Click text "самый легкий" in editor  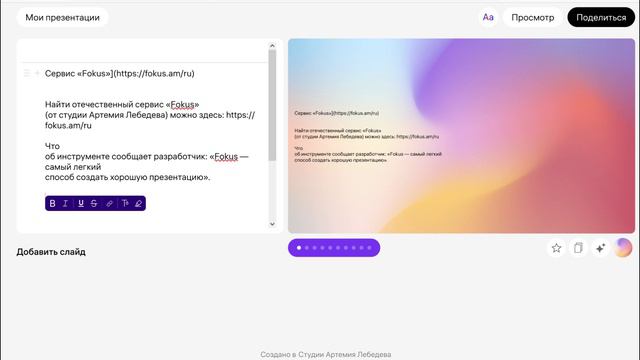[x=73, y=167]
